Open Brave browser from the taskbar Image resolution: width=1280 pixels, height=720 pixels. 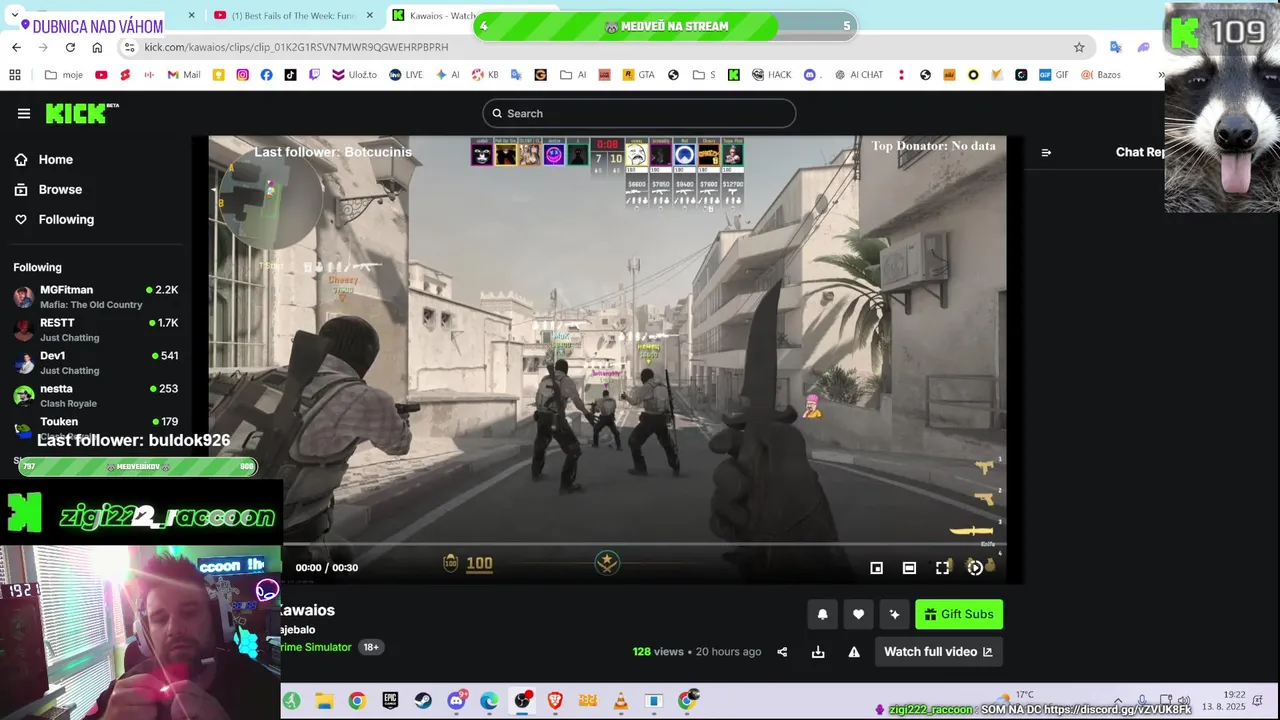point(555,701)
